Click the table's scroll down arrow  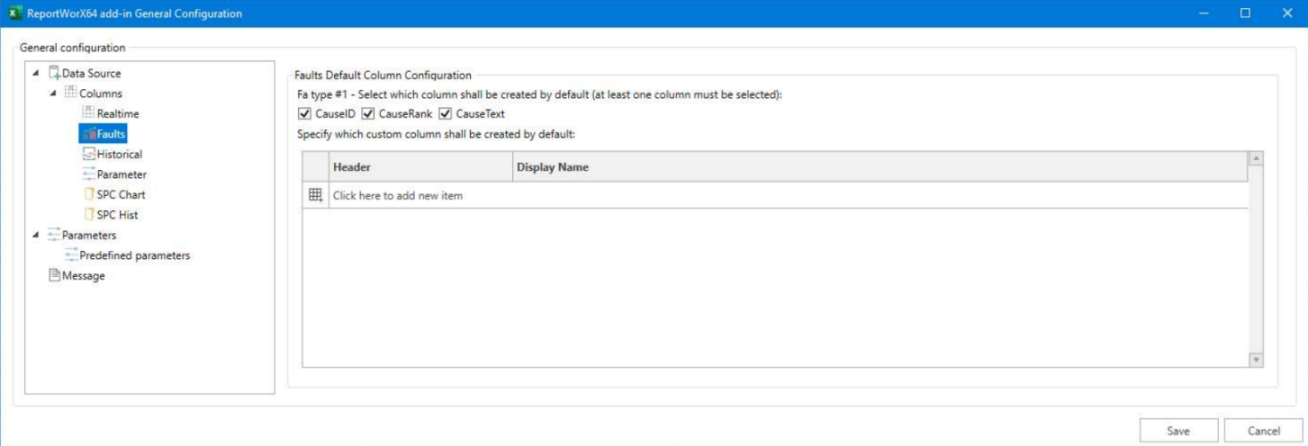(x=1256, y=359)
